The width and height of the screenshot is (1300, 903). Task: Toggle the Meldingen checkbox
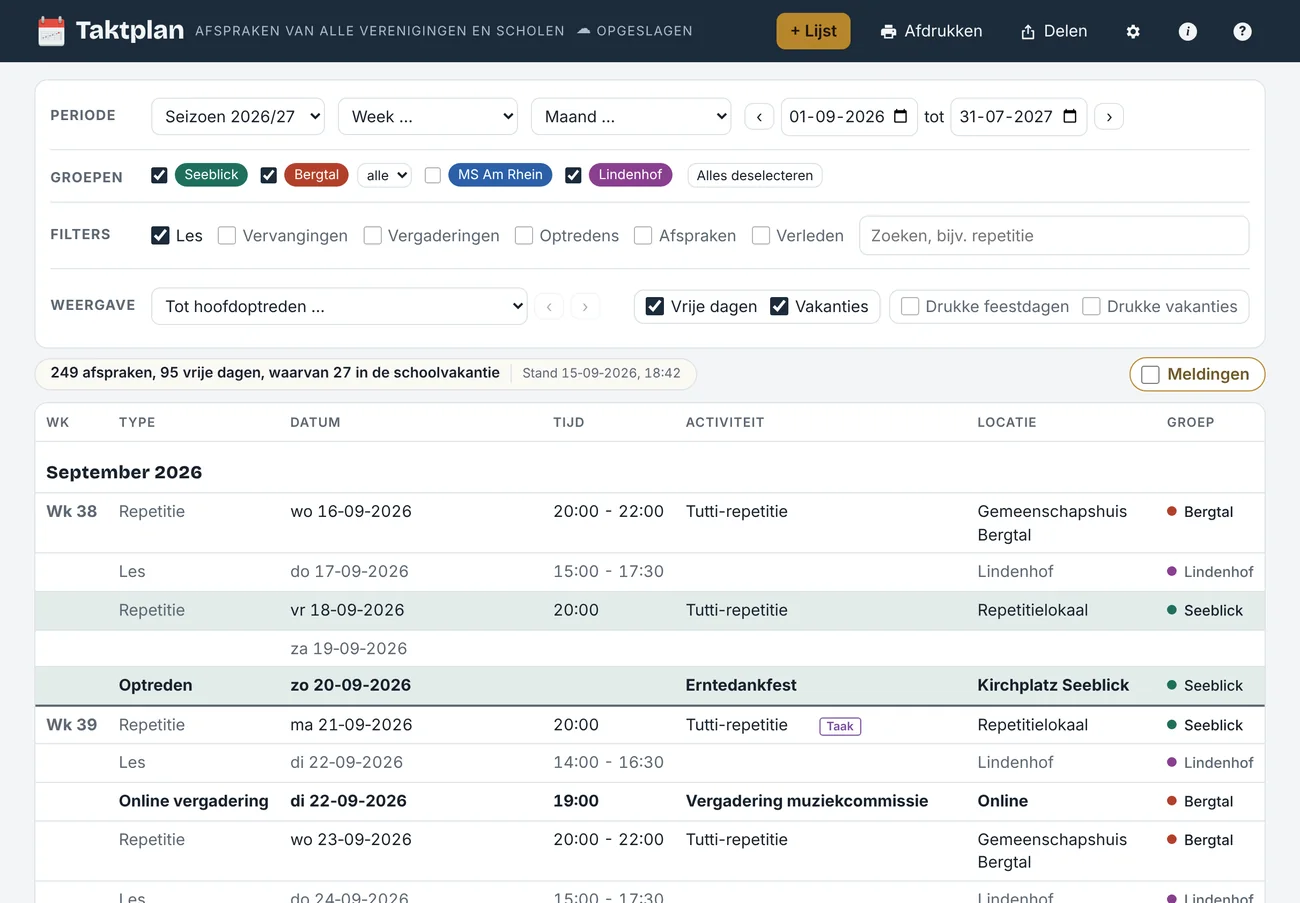1150,374
